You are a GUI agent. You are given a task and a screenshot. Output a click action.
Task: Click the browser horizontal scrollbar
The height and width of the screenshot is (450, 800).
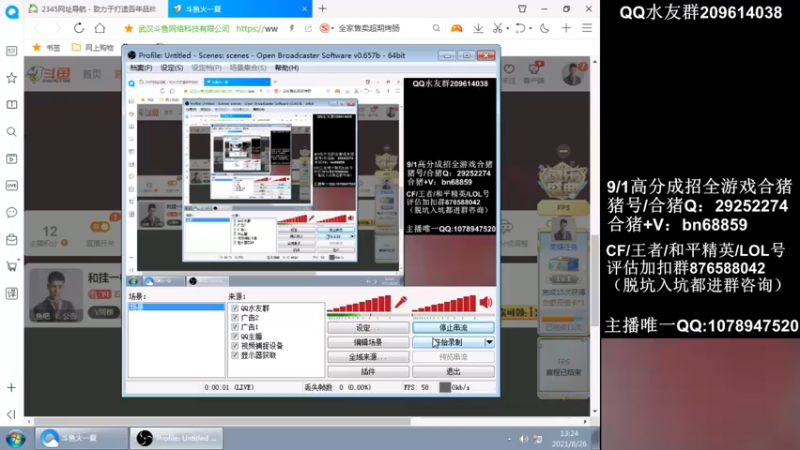(x=221, y=421)
